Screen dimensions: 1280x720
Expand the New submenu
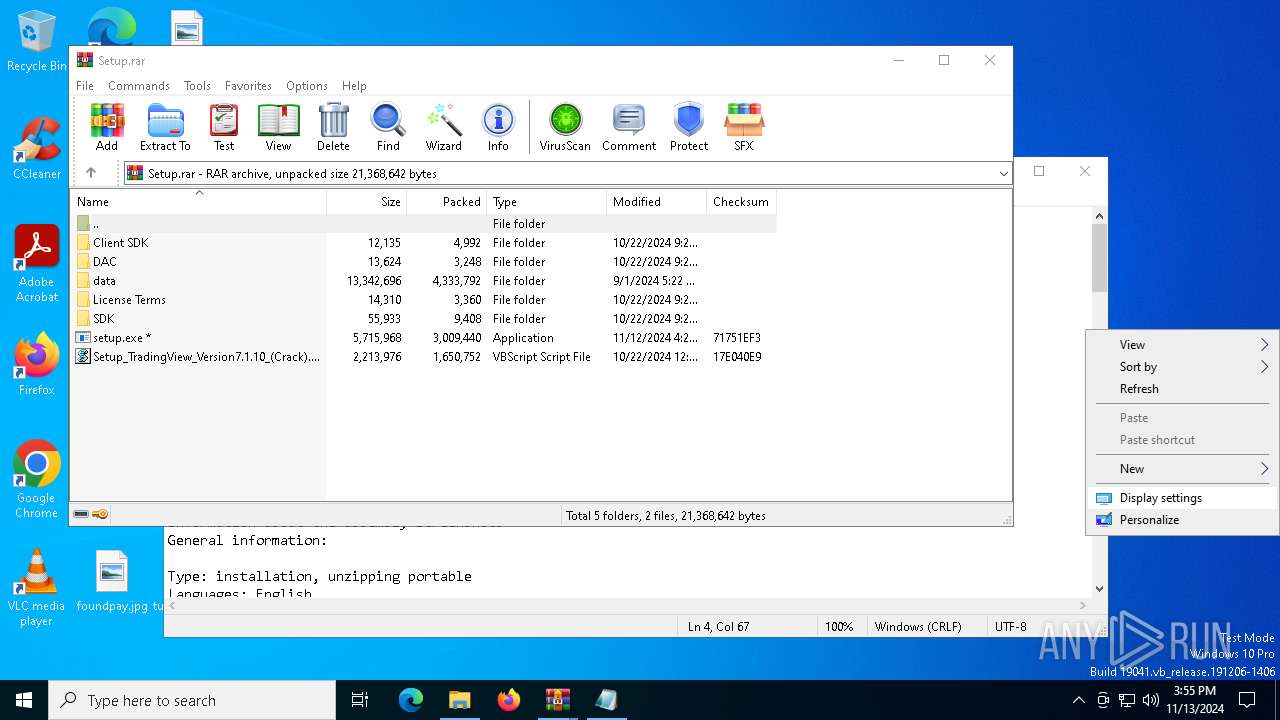coord(1183,469)
